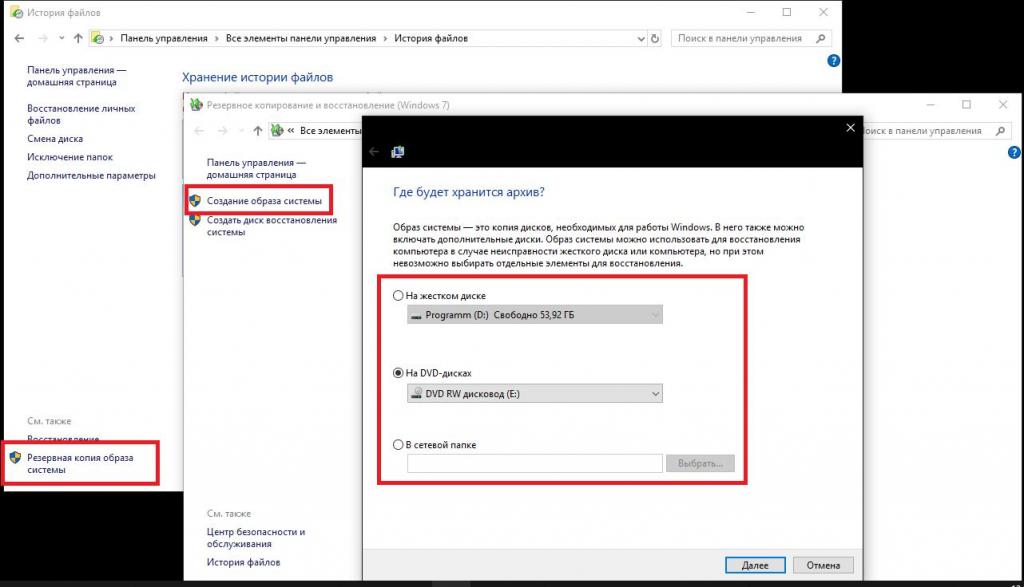Select the На DVD-дисках radio option
This screenshot has width=1024, height=587.
pyautogui.click(x=398, y=373)
